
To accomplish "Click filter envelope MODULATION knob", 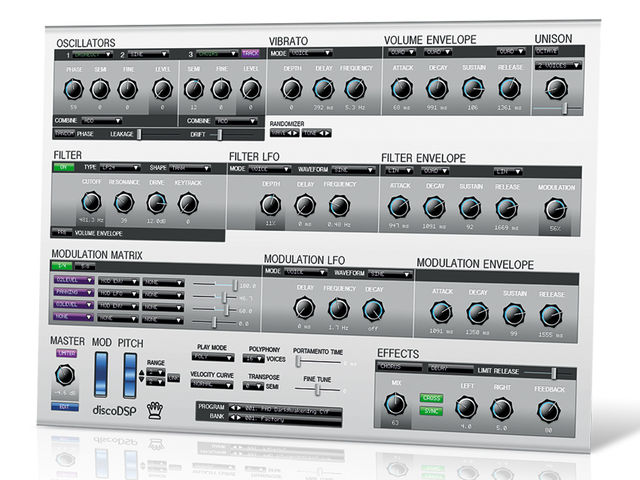I will click(x=556, y=210).
